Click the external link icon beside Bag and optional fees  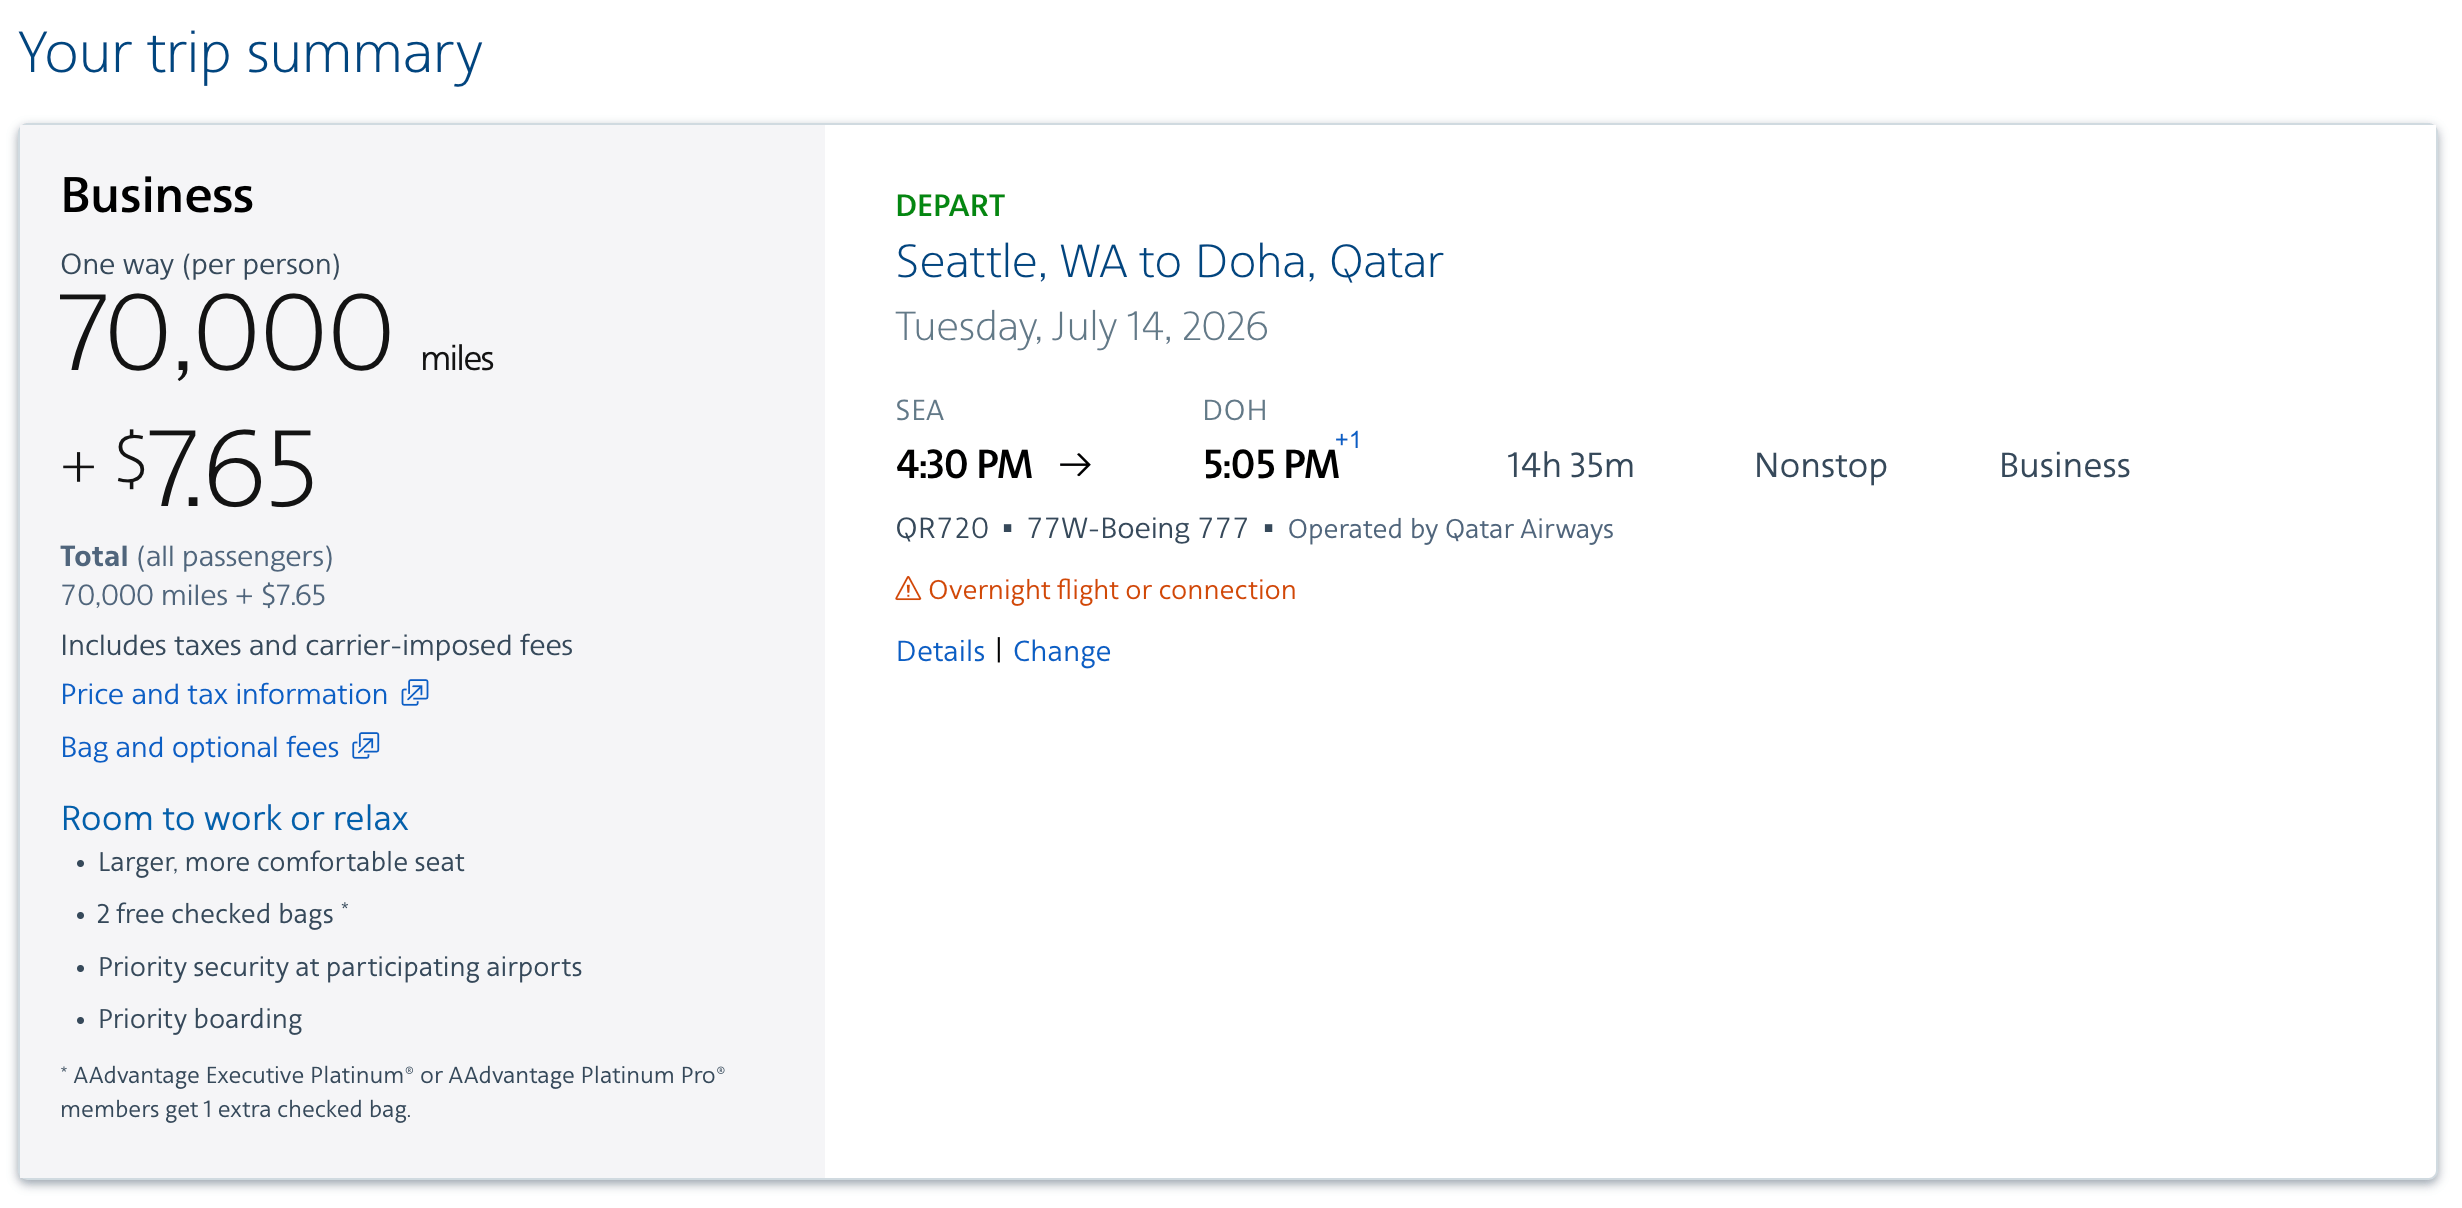point(366,746)
